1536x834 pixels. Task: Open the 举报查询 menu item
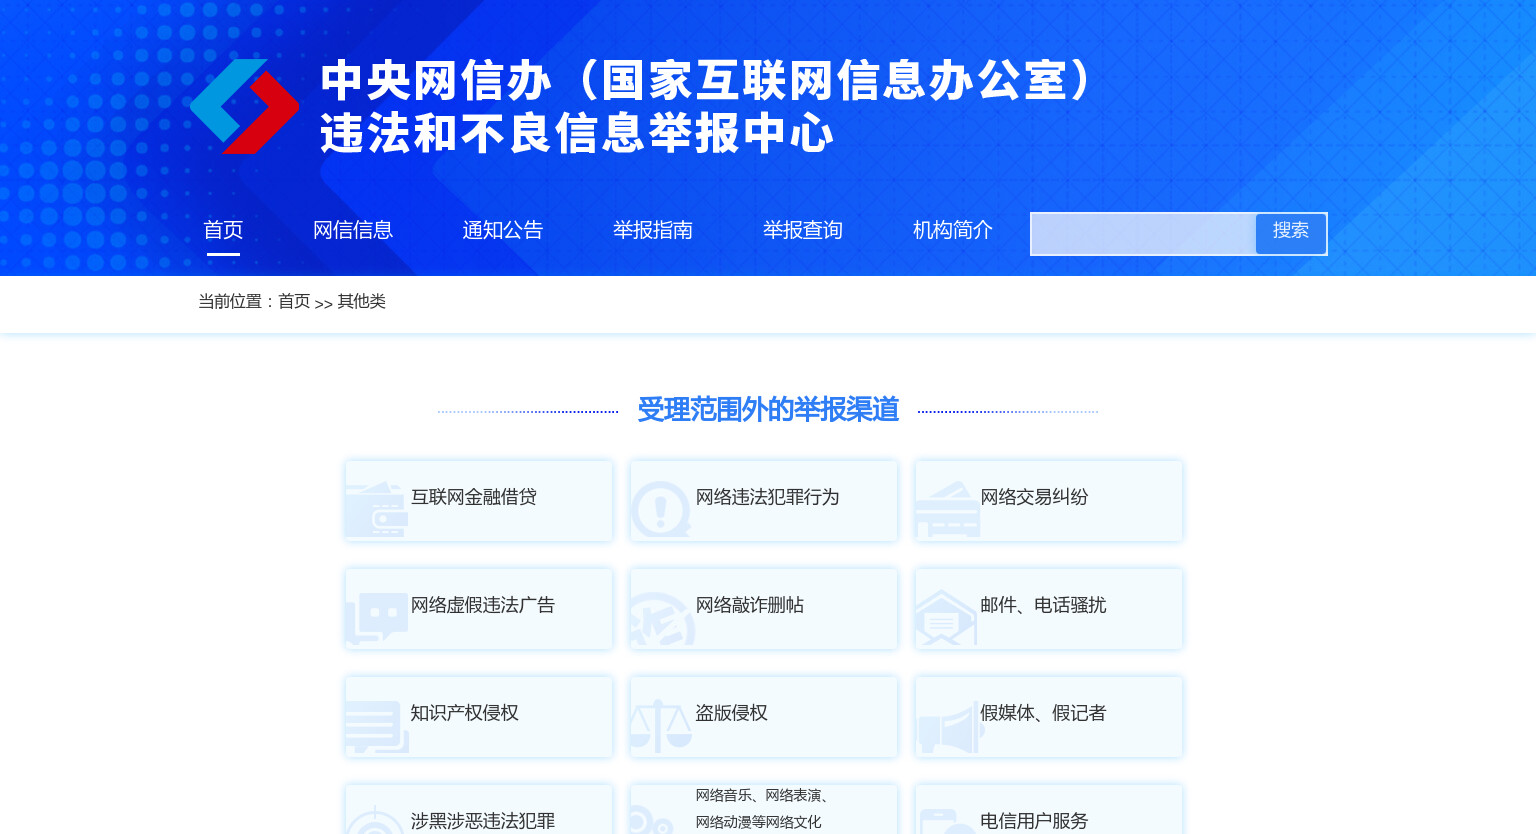point(803,230)
